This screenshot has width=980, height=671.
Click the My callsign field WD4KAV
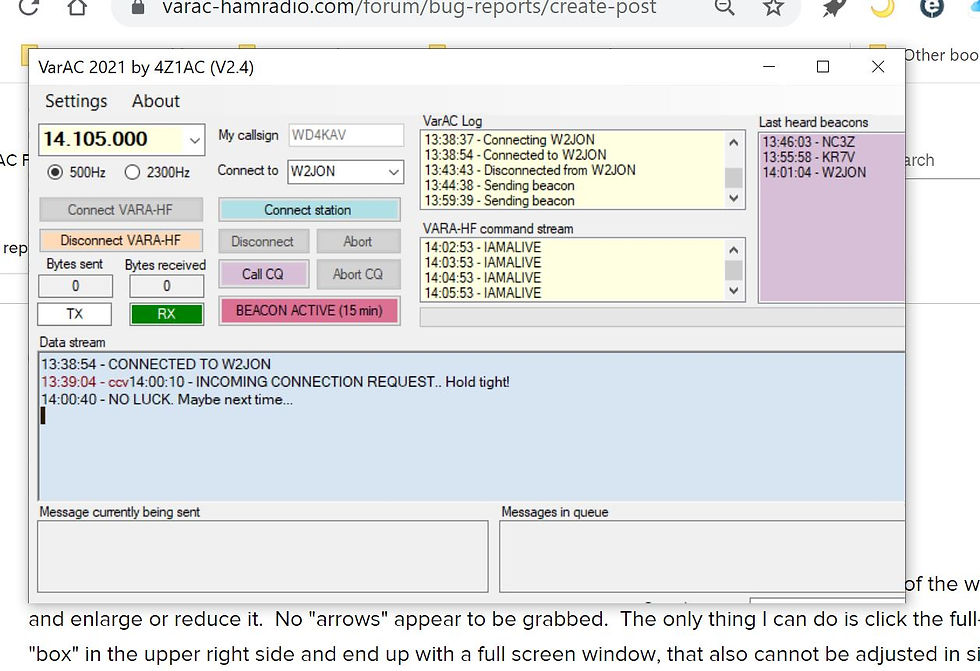click(x=346, y=135)
